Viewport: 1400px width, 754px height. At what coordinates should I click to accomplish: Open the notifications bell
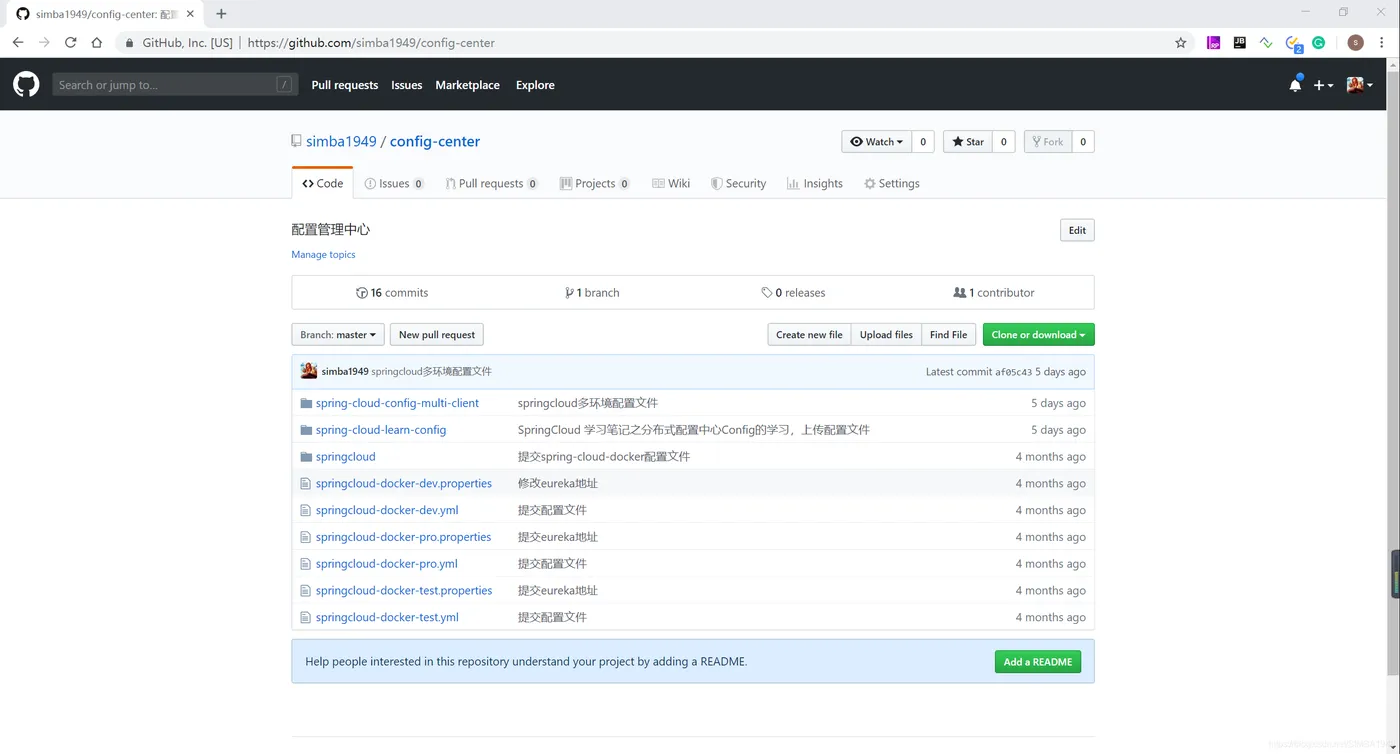[1295, 85]
